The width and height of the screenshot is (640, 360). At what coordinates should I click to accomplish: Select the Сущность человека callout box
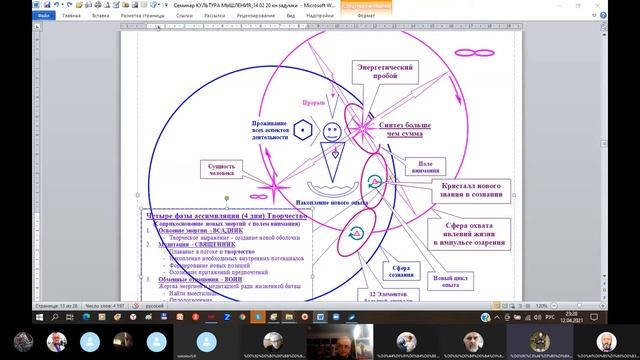point(222,169)
